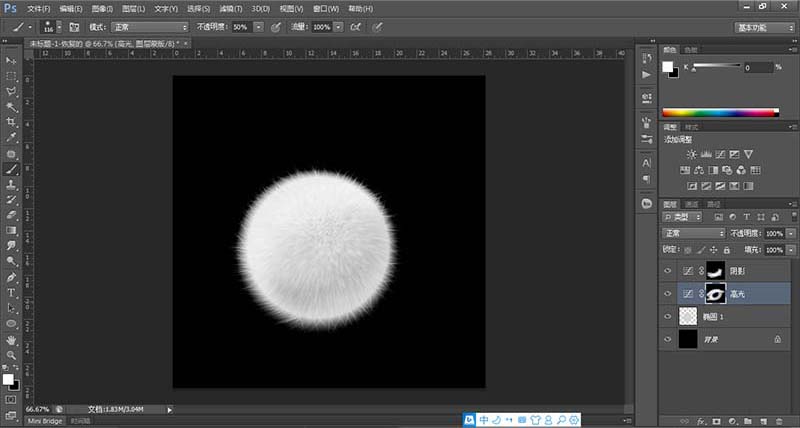Hide the 阴影 layer with eye icon
The image size is (800, 428).
(668, 271)
